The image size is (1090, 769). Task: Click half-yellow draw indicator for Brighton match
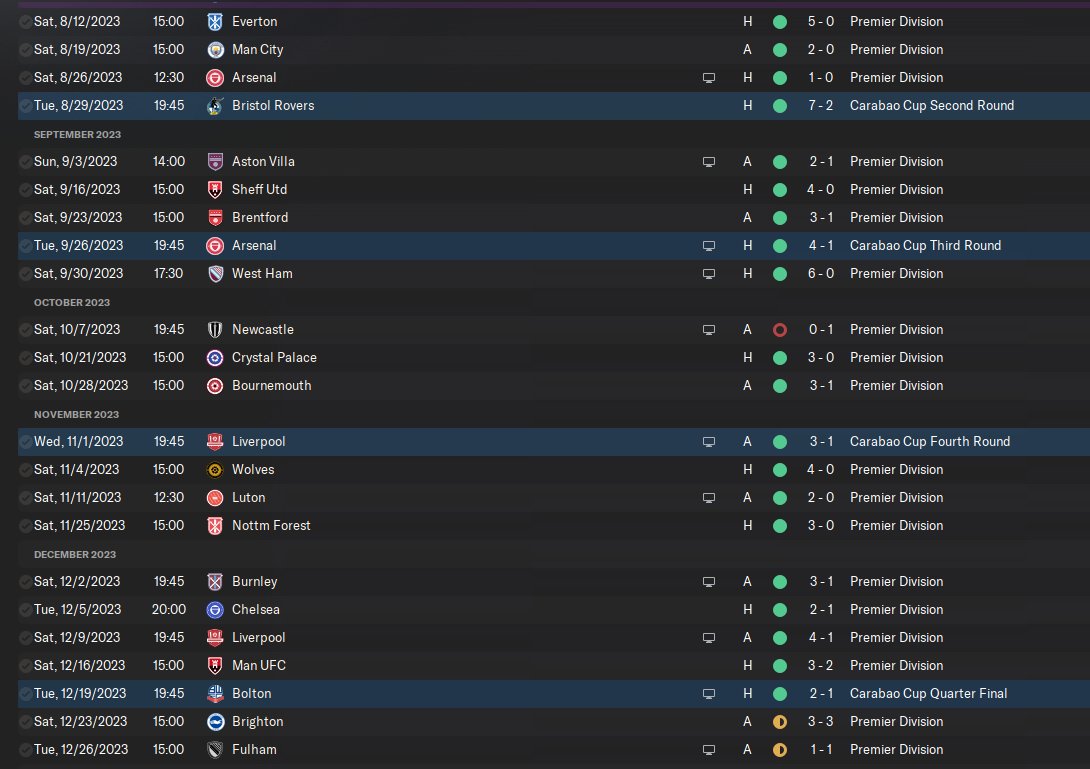point(780,721)
